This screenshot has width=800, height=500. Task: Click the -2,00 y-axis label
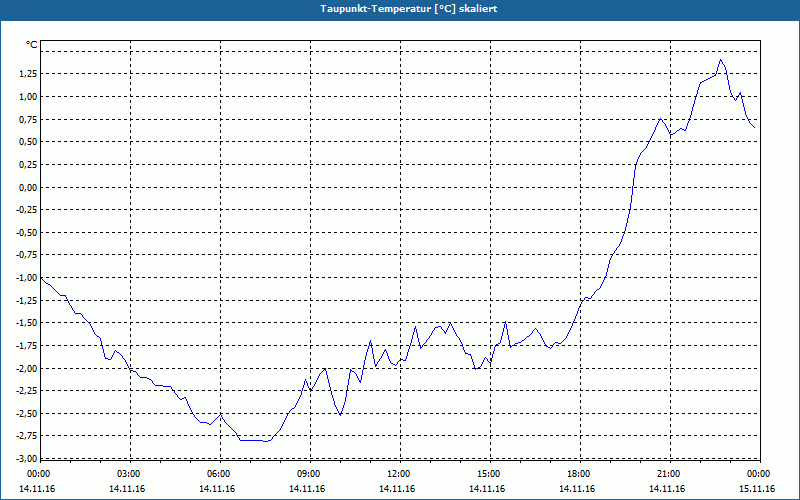point(27,368)
